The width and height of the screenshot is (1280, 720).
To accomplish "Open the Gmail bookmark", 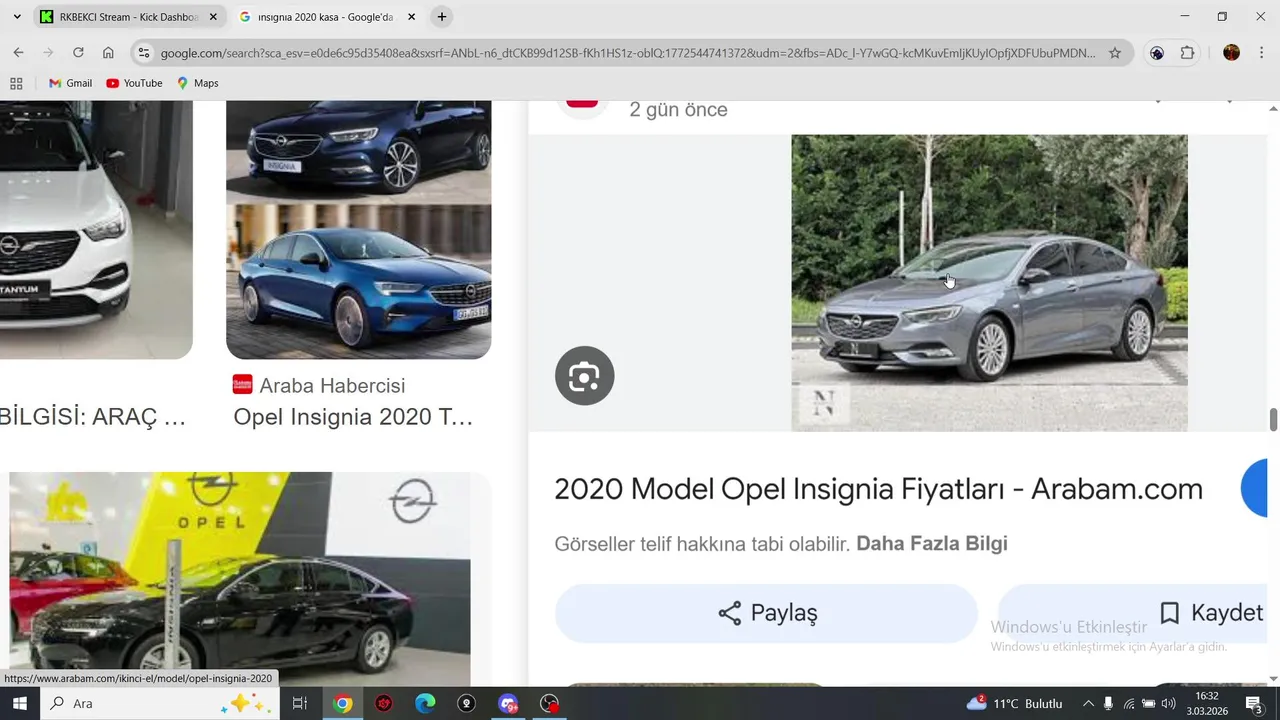I will 70,83.
